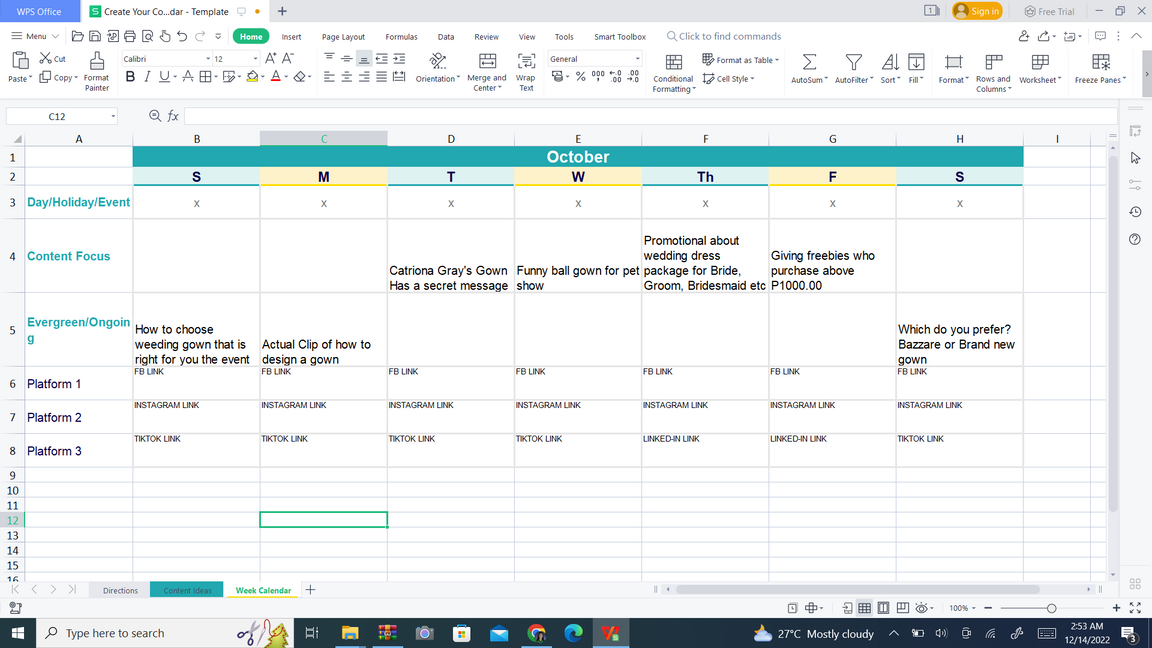This screenshot has height=648, width=1152.
Task: Toggle Italic formatting
Action: coord(147,76)
